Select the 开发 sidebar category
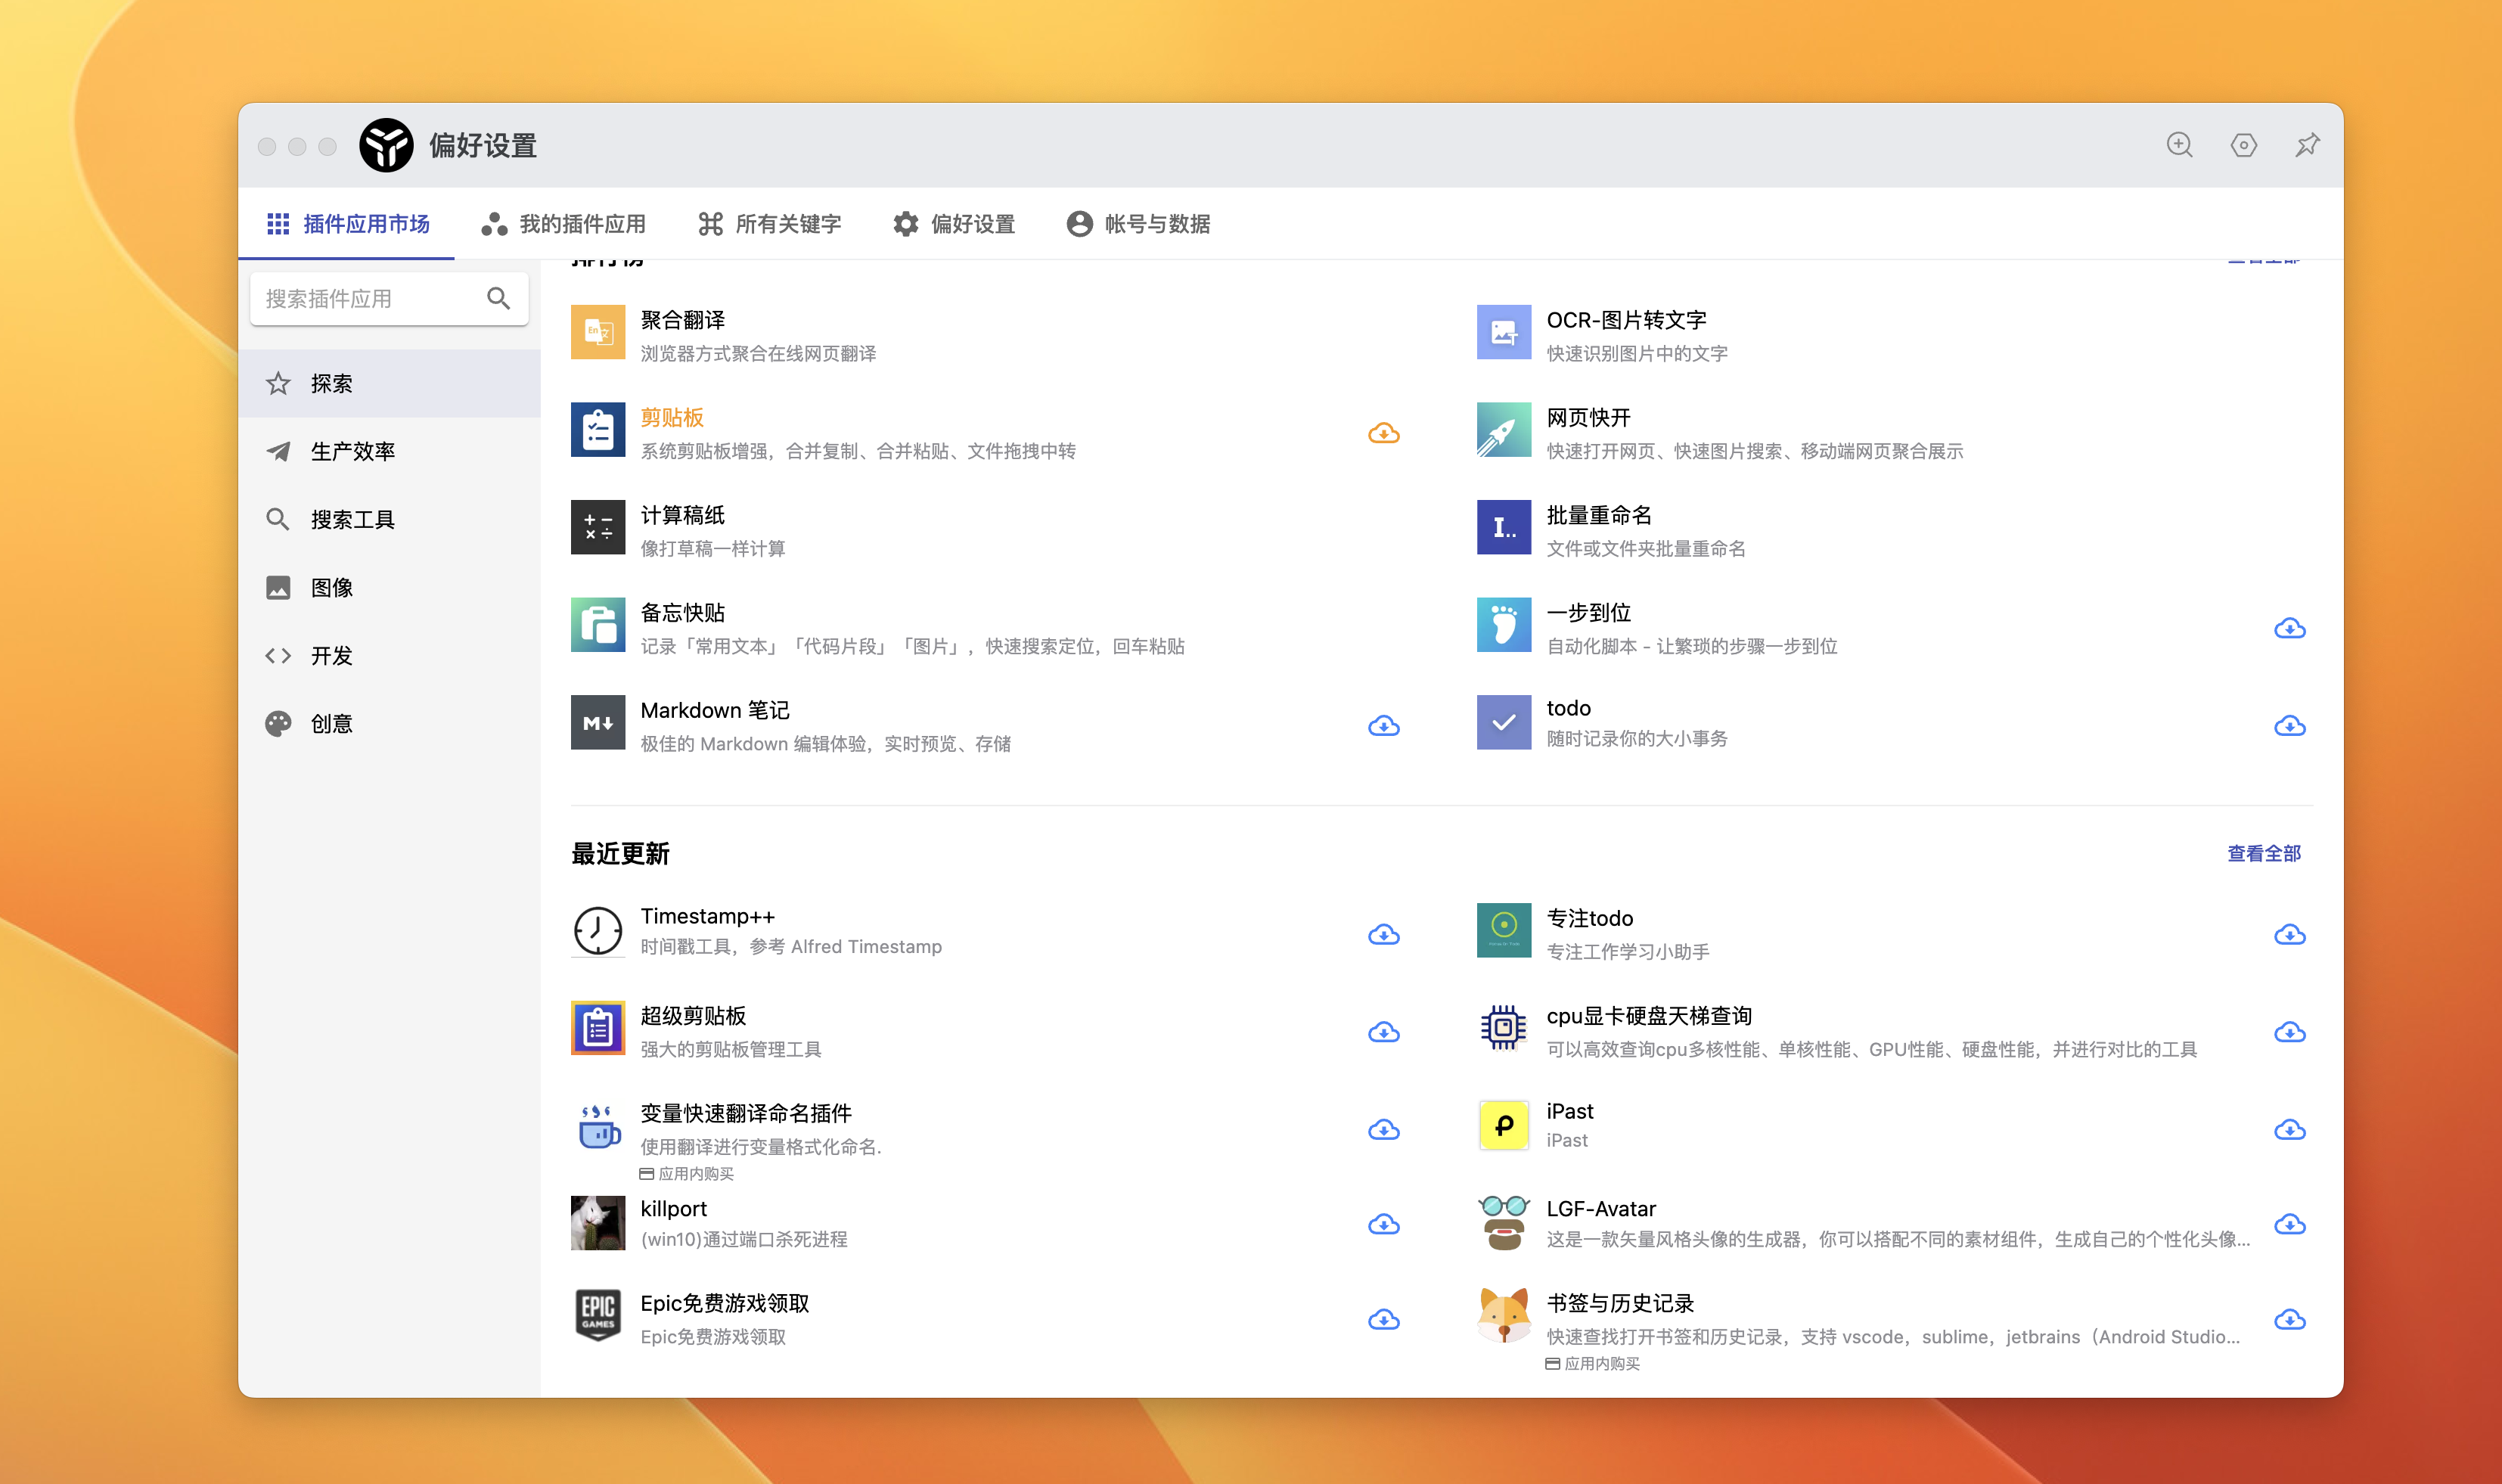 (x=331, y=656)
